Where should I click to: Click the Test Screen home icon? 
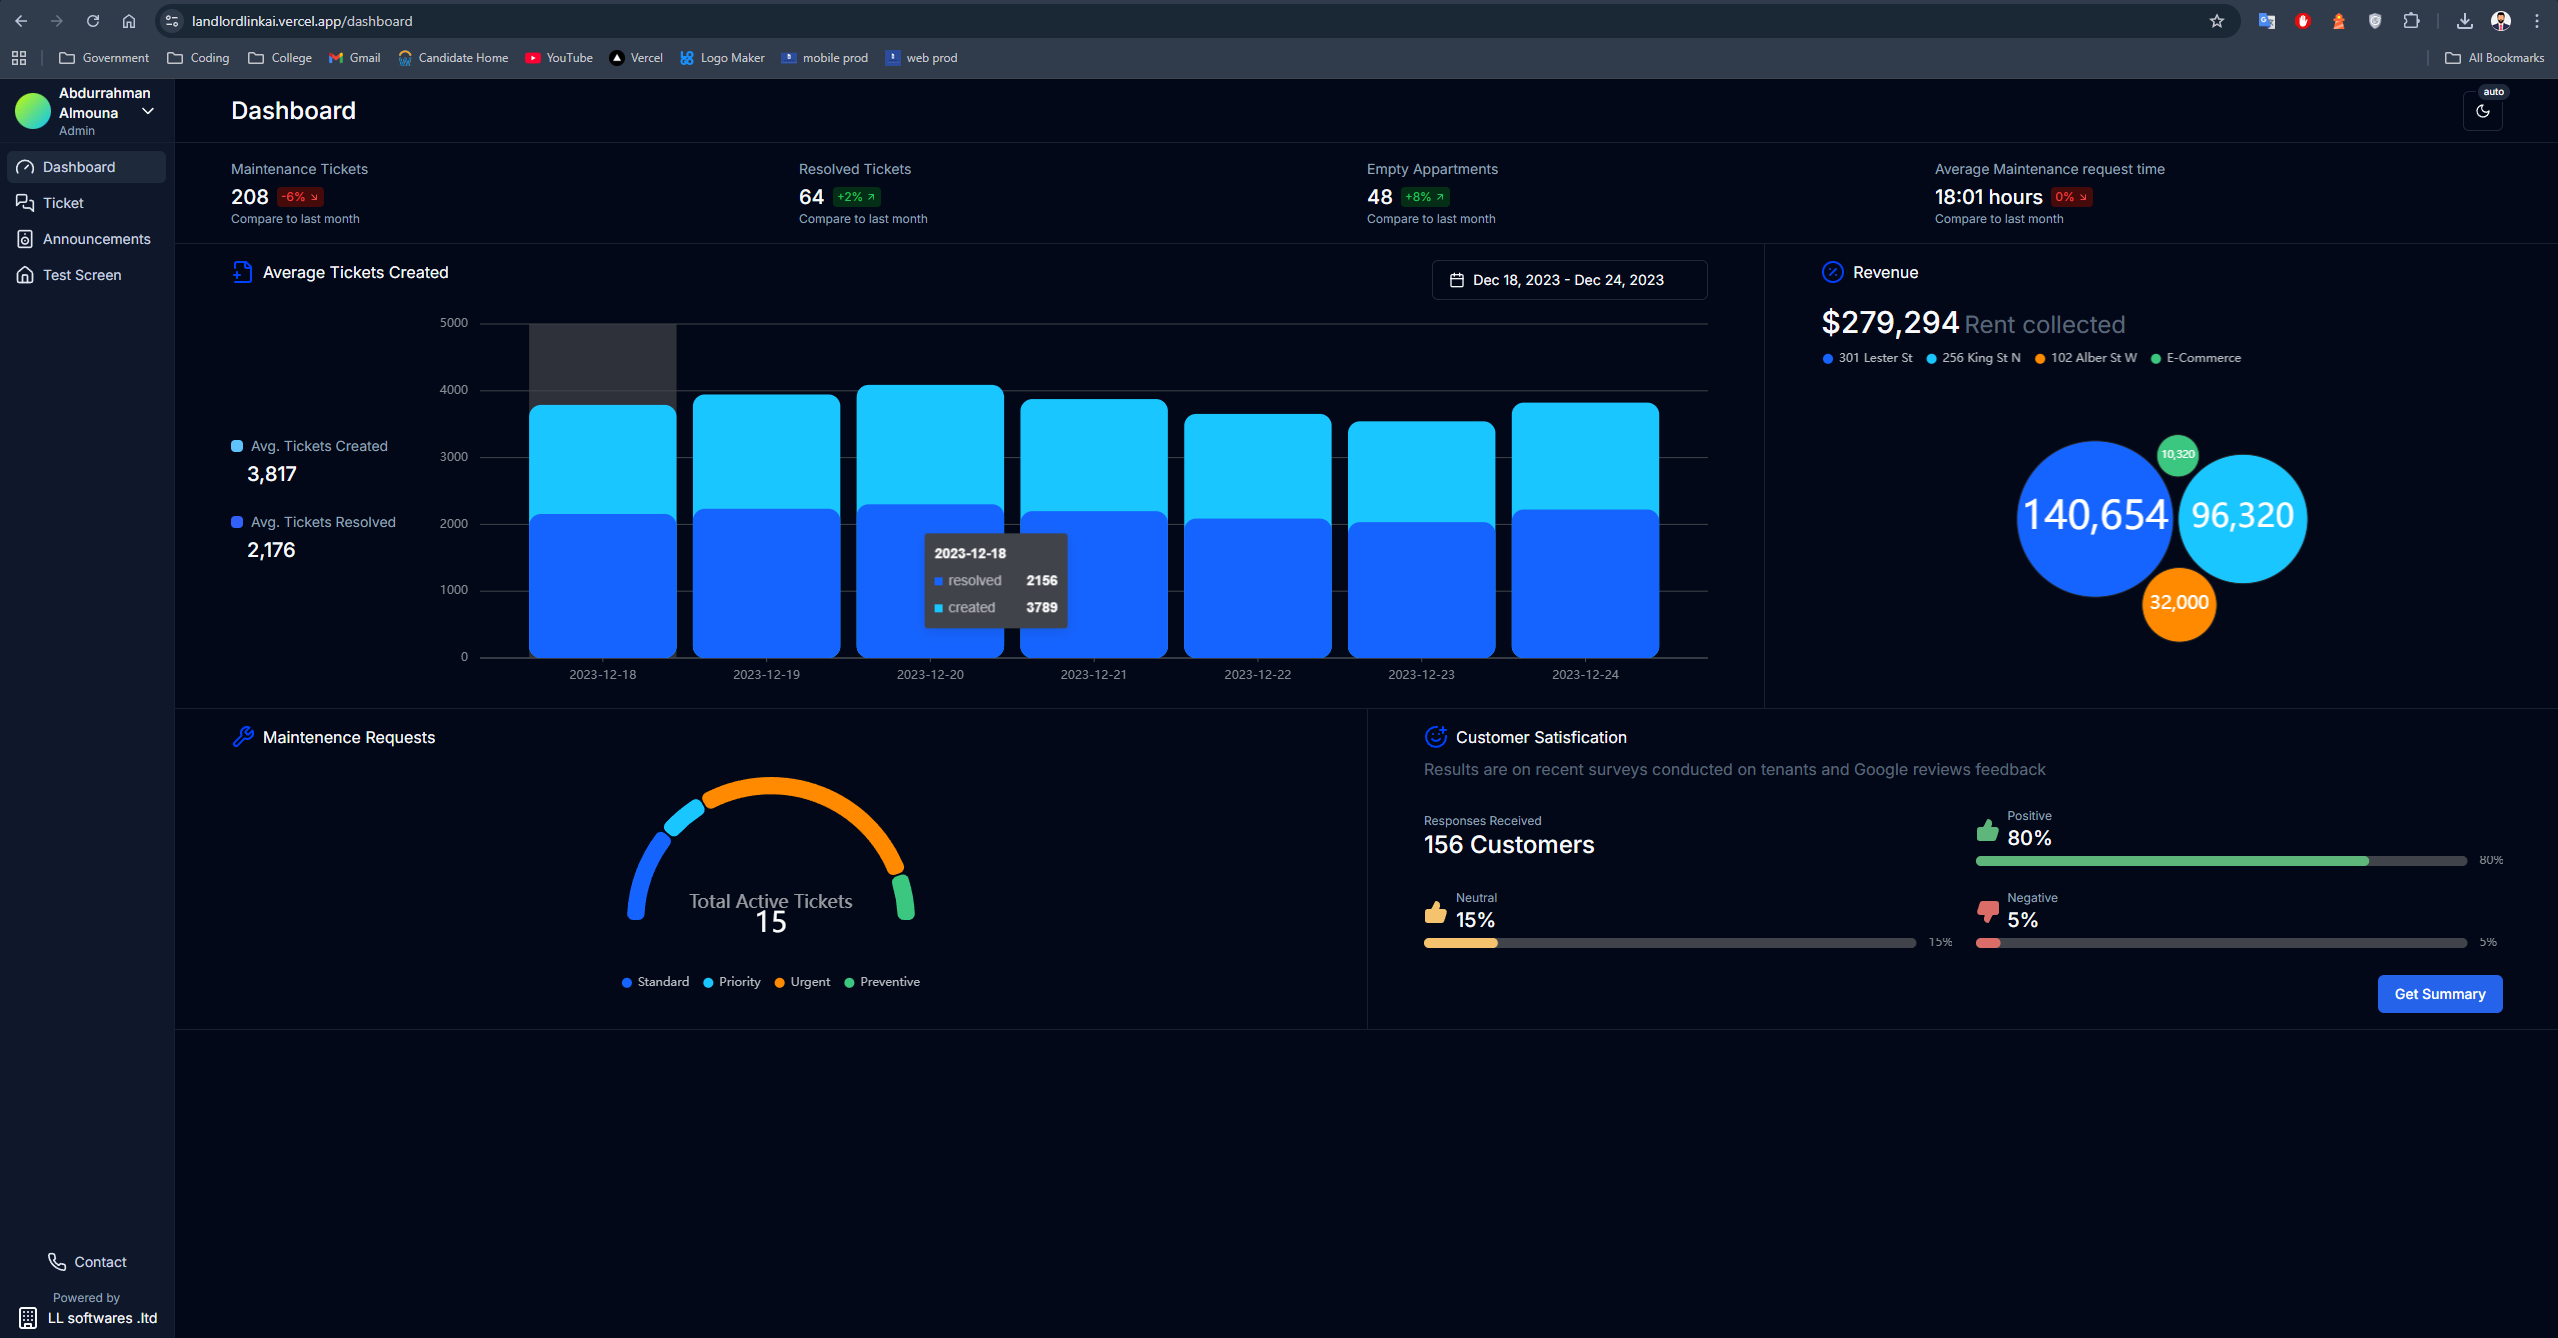pos(25,275)
